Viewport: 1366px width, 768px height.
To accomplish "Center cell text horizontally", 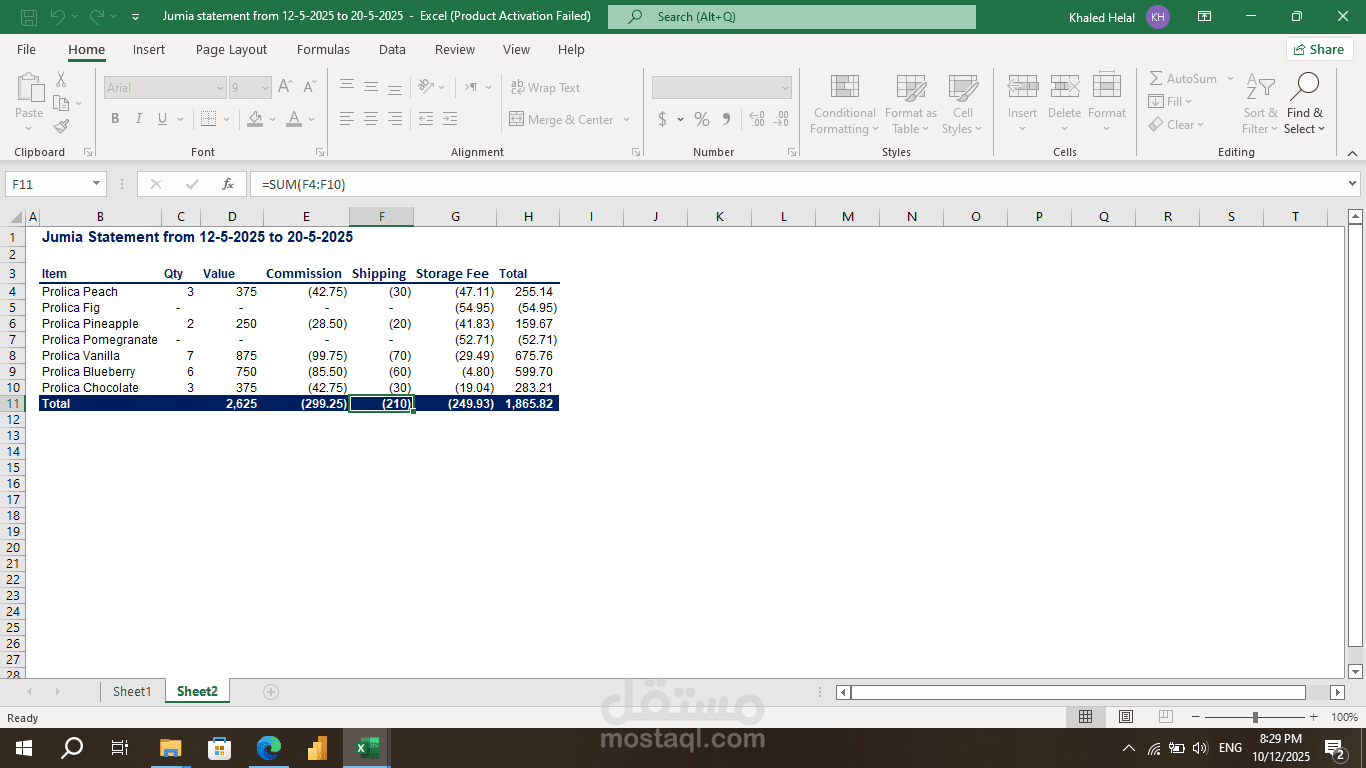I will click(371, 119).
